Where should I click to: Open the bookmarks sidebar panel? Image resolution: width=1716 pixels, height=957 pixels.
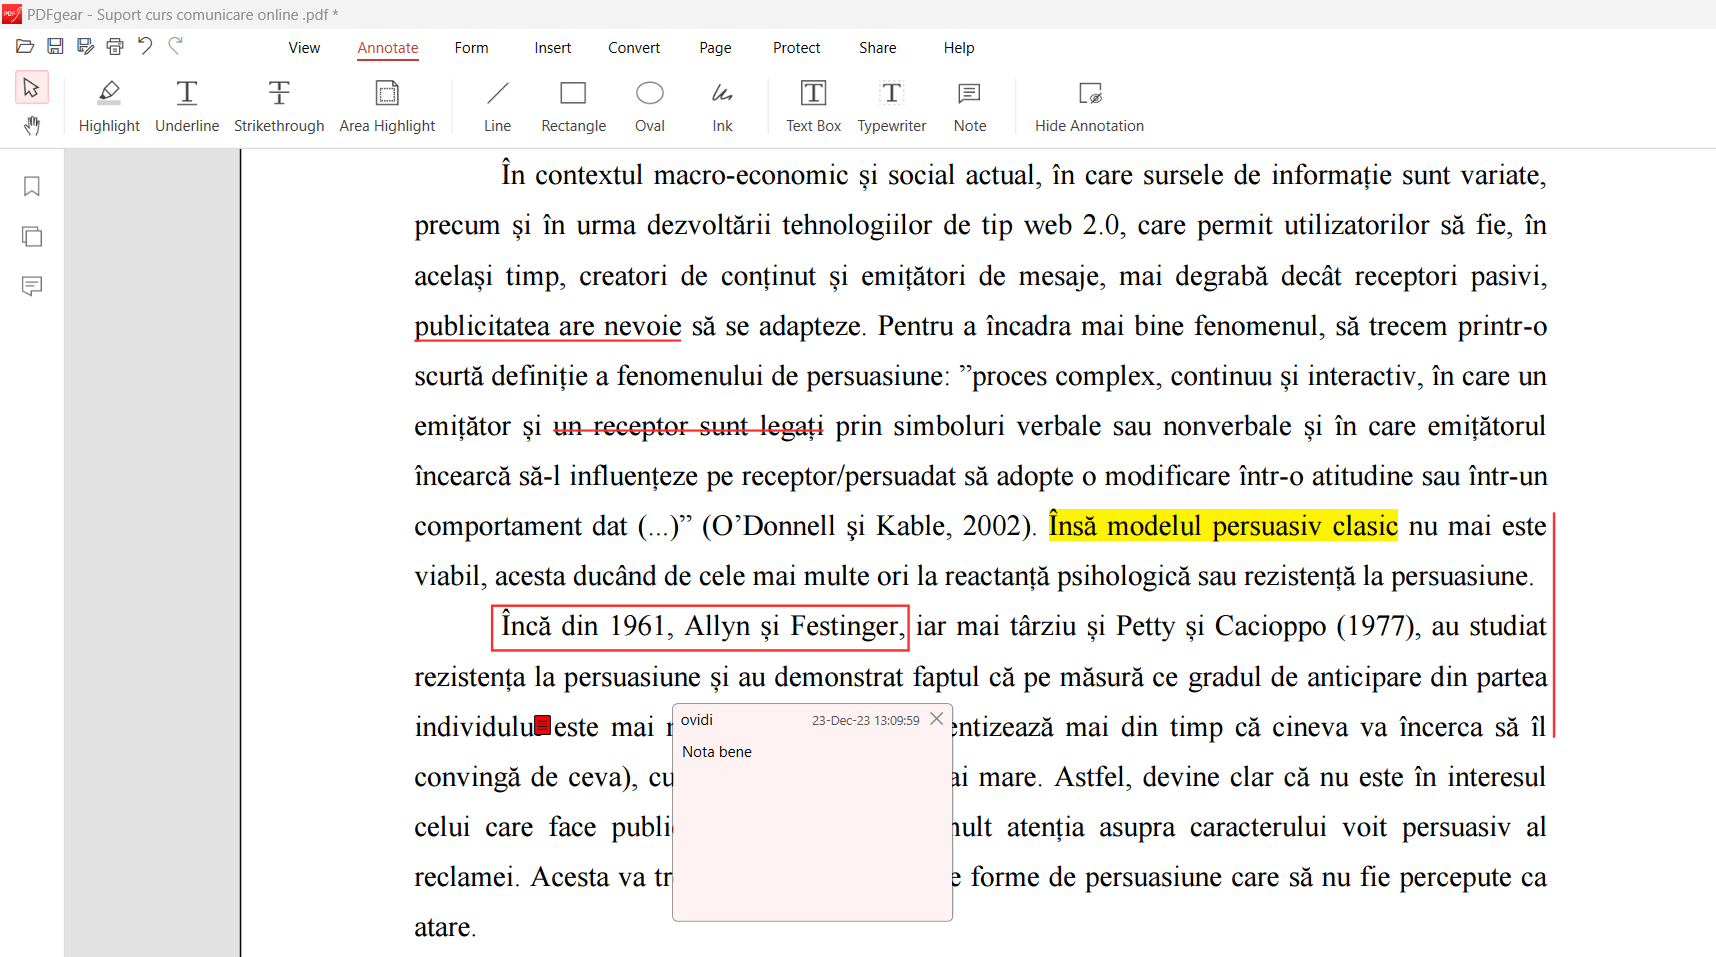click(x=31, y=186)
